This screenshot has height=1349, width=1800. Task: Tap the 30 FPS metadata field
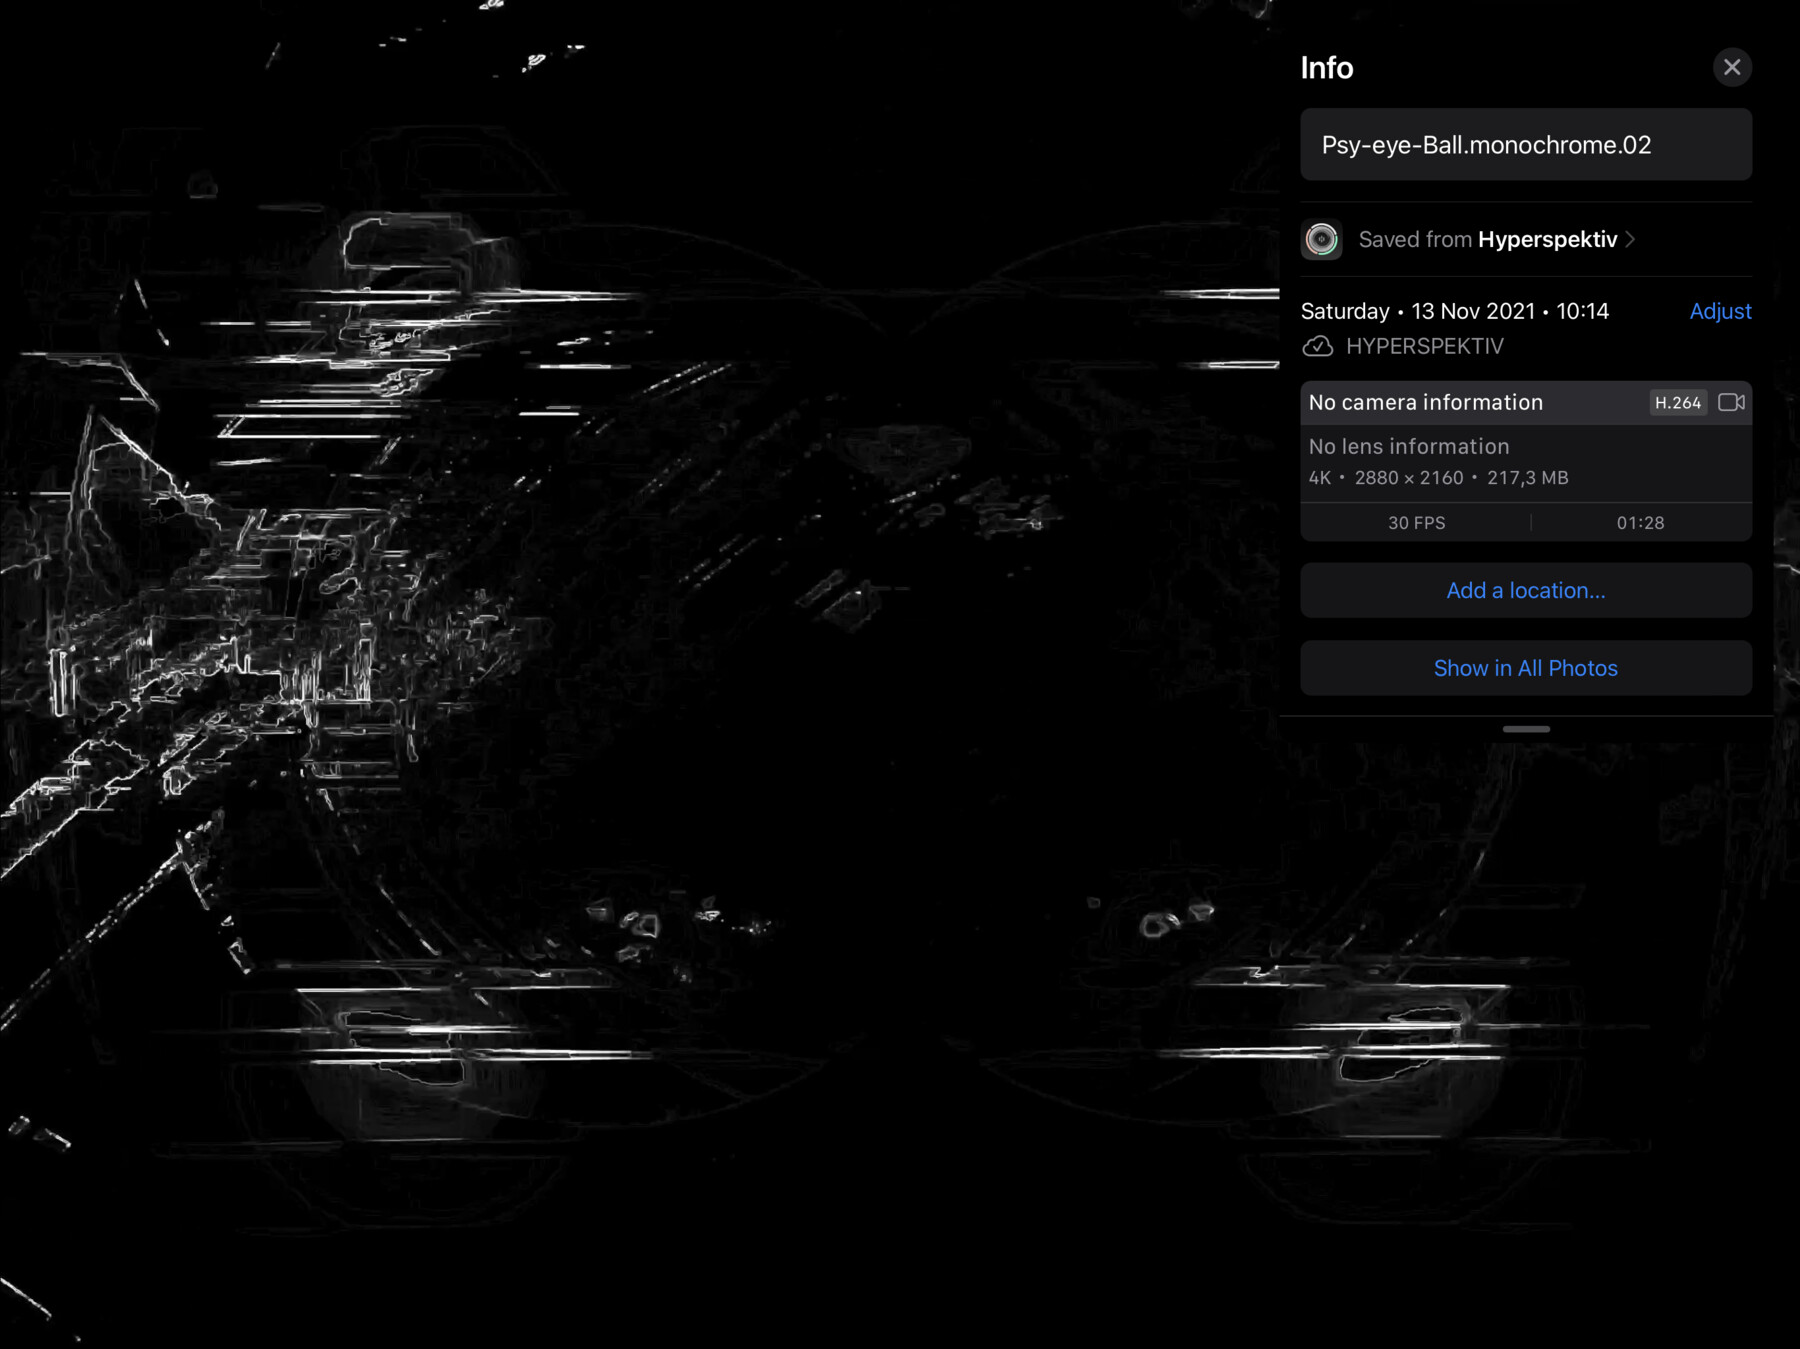click(x=1414, y=522)
